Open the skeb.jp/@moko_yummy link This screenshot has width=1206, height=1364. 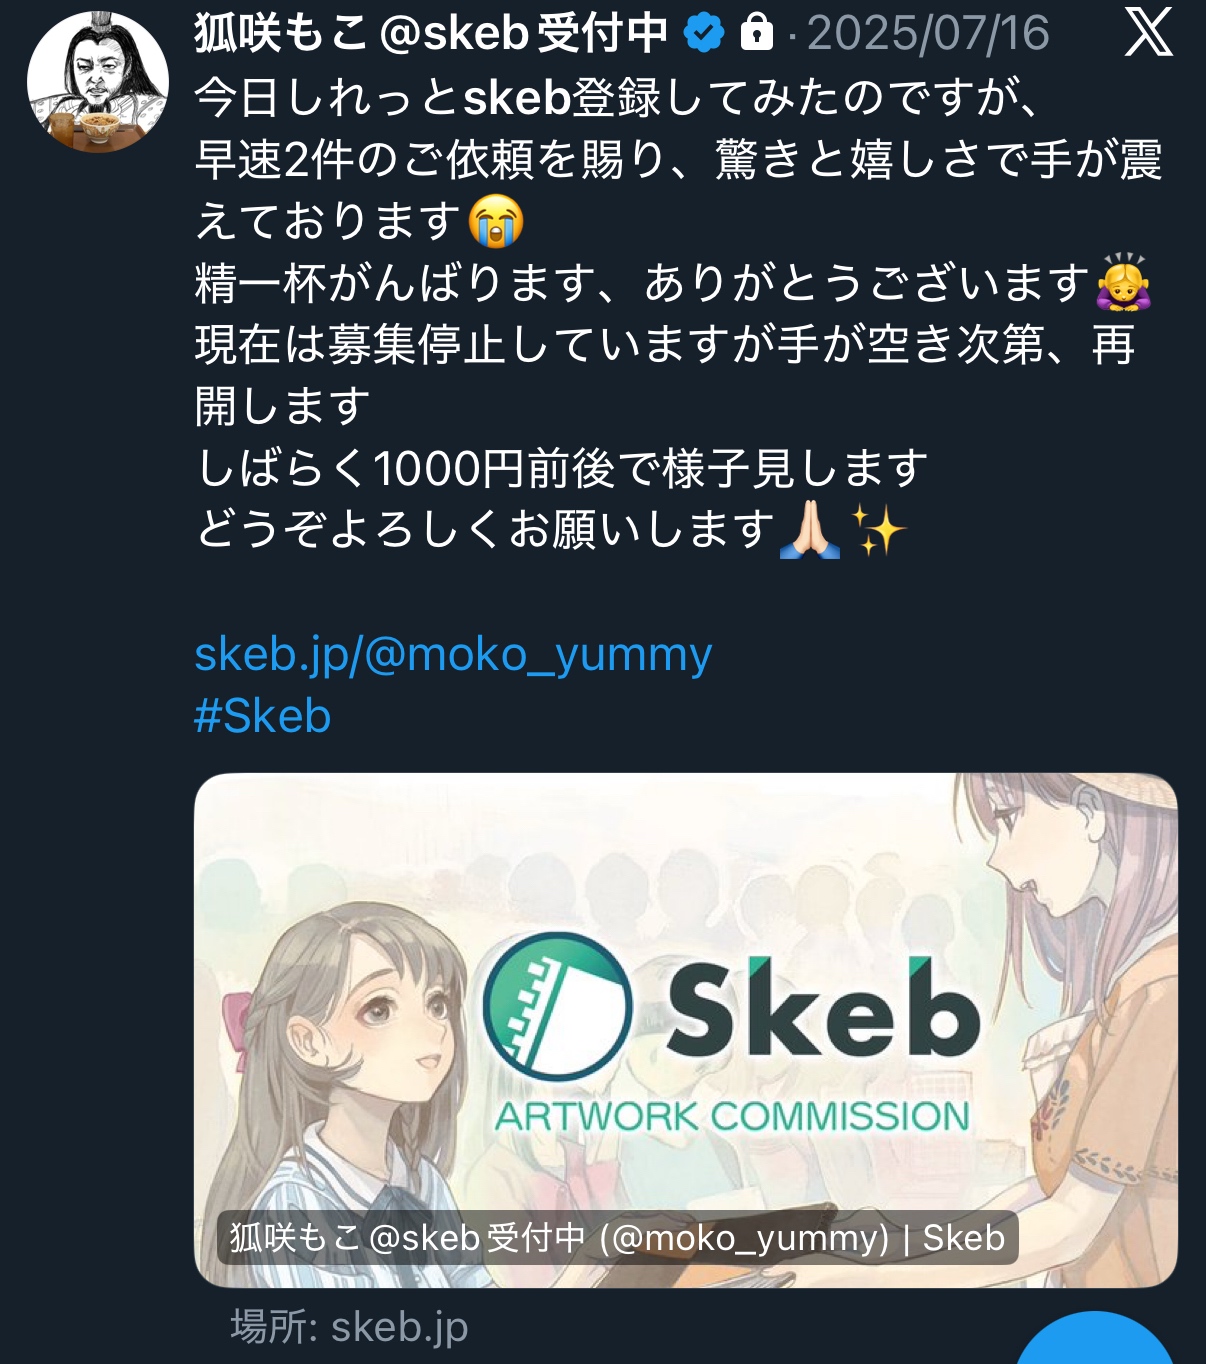click(453, 655)
